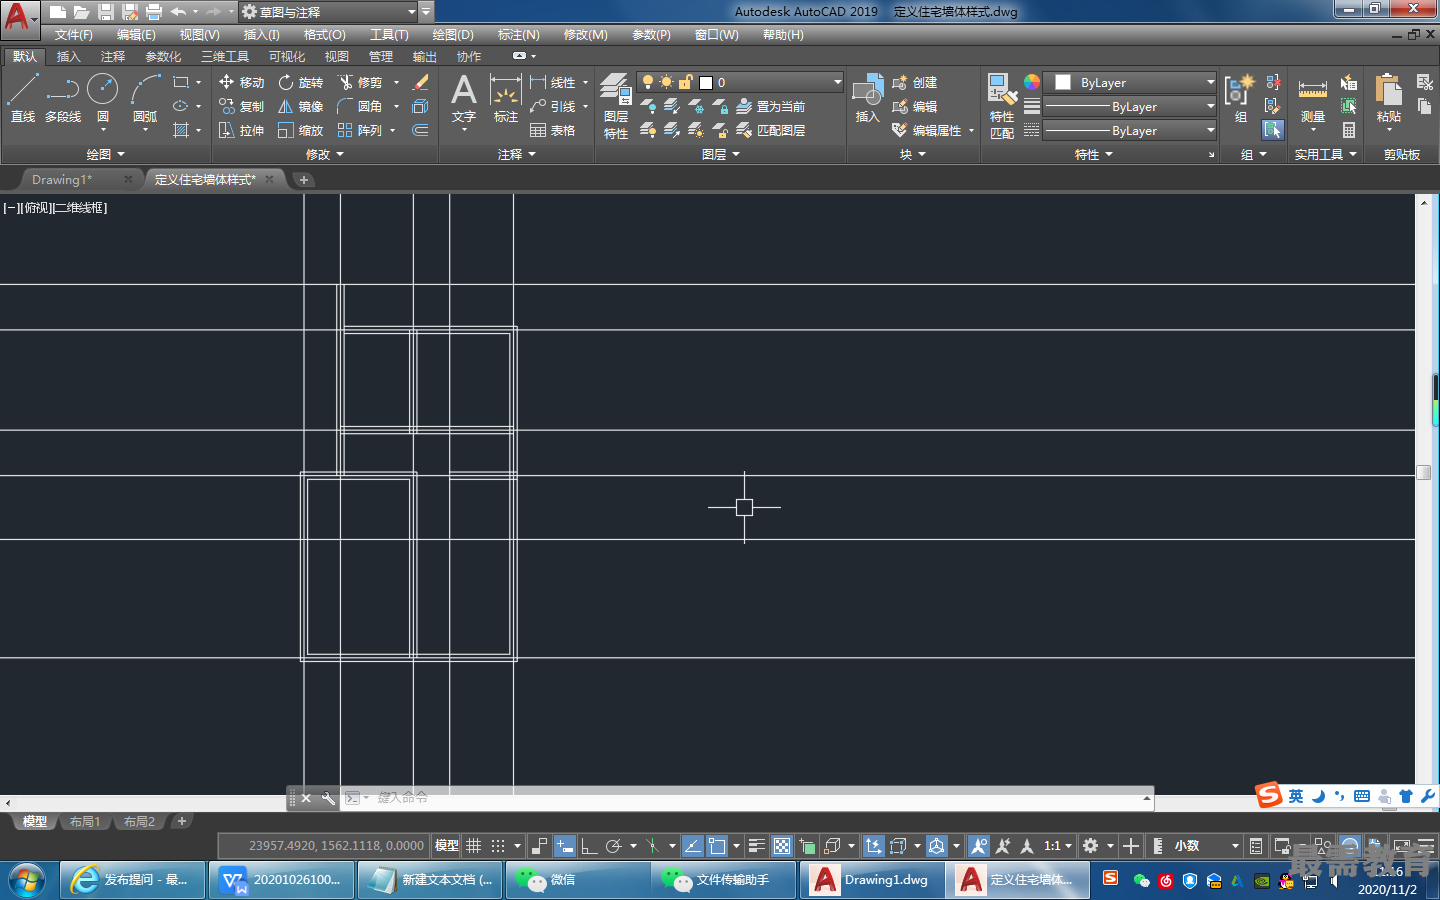Click the Linear (线性) dimension button
1440x900 pixels.
[x=552, y=82]
